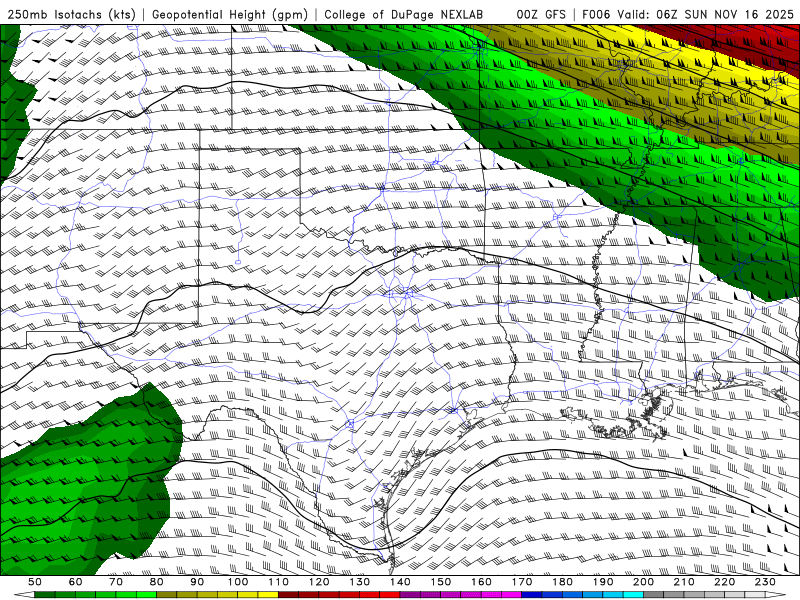
Task: Click the 110 value on the color scale
Action: click(x=278, y=582)
